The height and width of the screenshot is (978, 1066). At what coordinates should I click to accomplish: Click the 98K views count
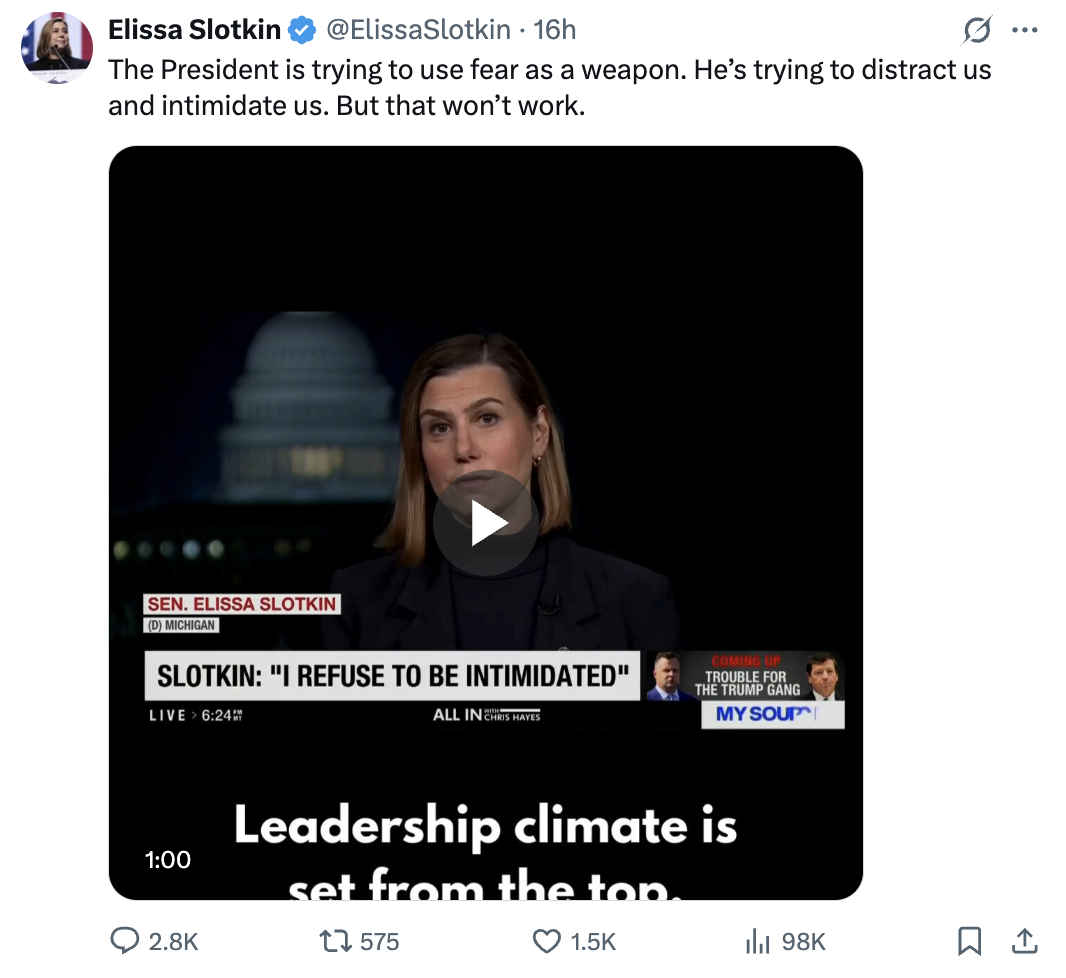click(x=802, y=941)
